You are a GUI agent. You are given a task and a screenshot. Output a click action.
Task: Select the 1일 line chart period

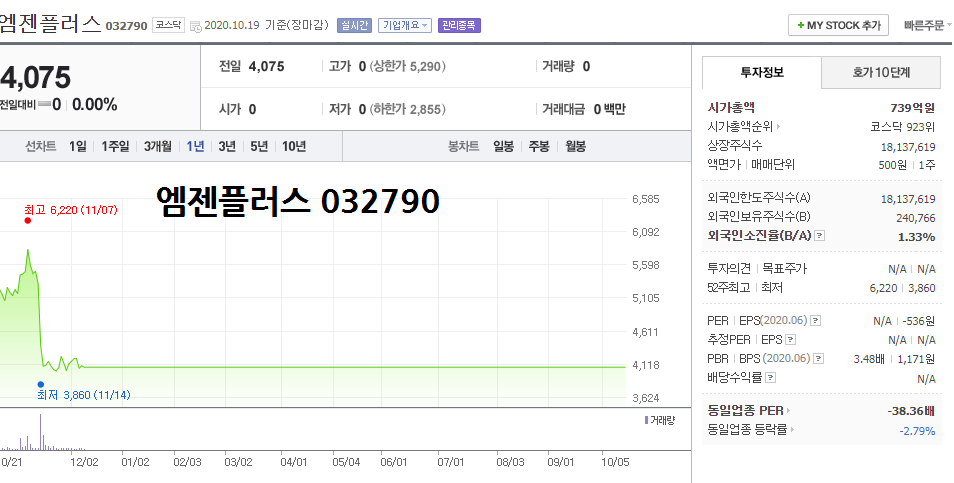(x=77, y=147)
